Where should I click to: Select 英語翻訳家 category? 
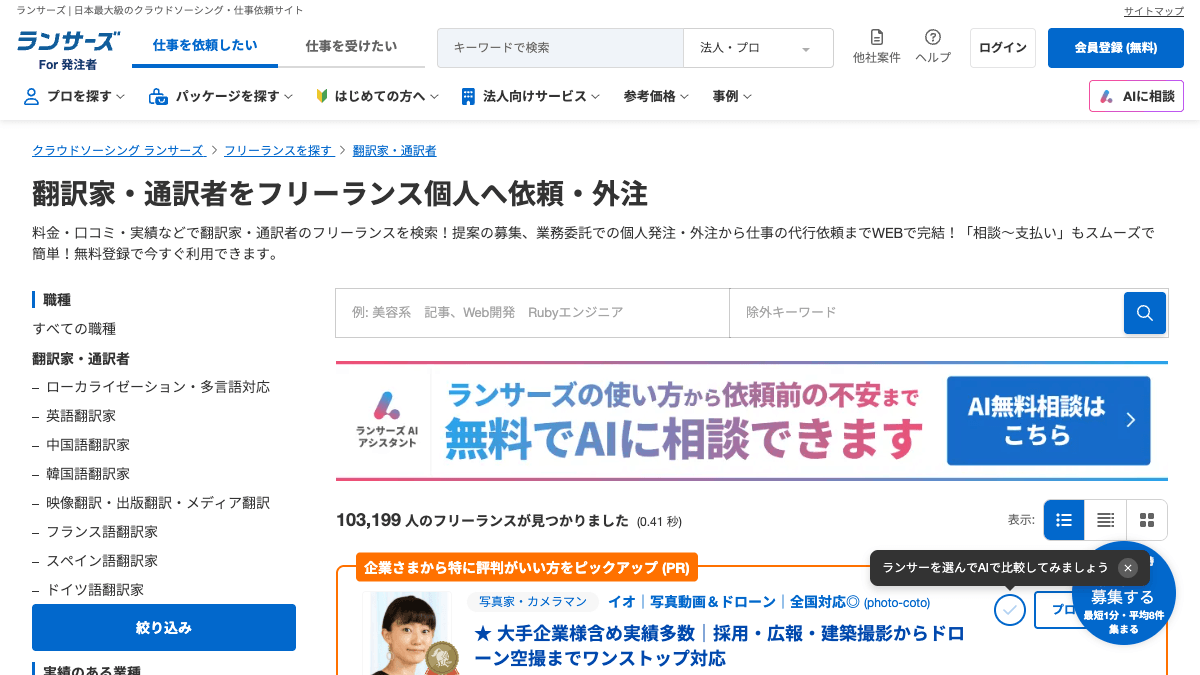[x=81, y=416]
